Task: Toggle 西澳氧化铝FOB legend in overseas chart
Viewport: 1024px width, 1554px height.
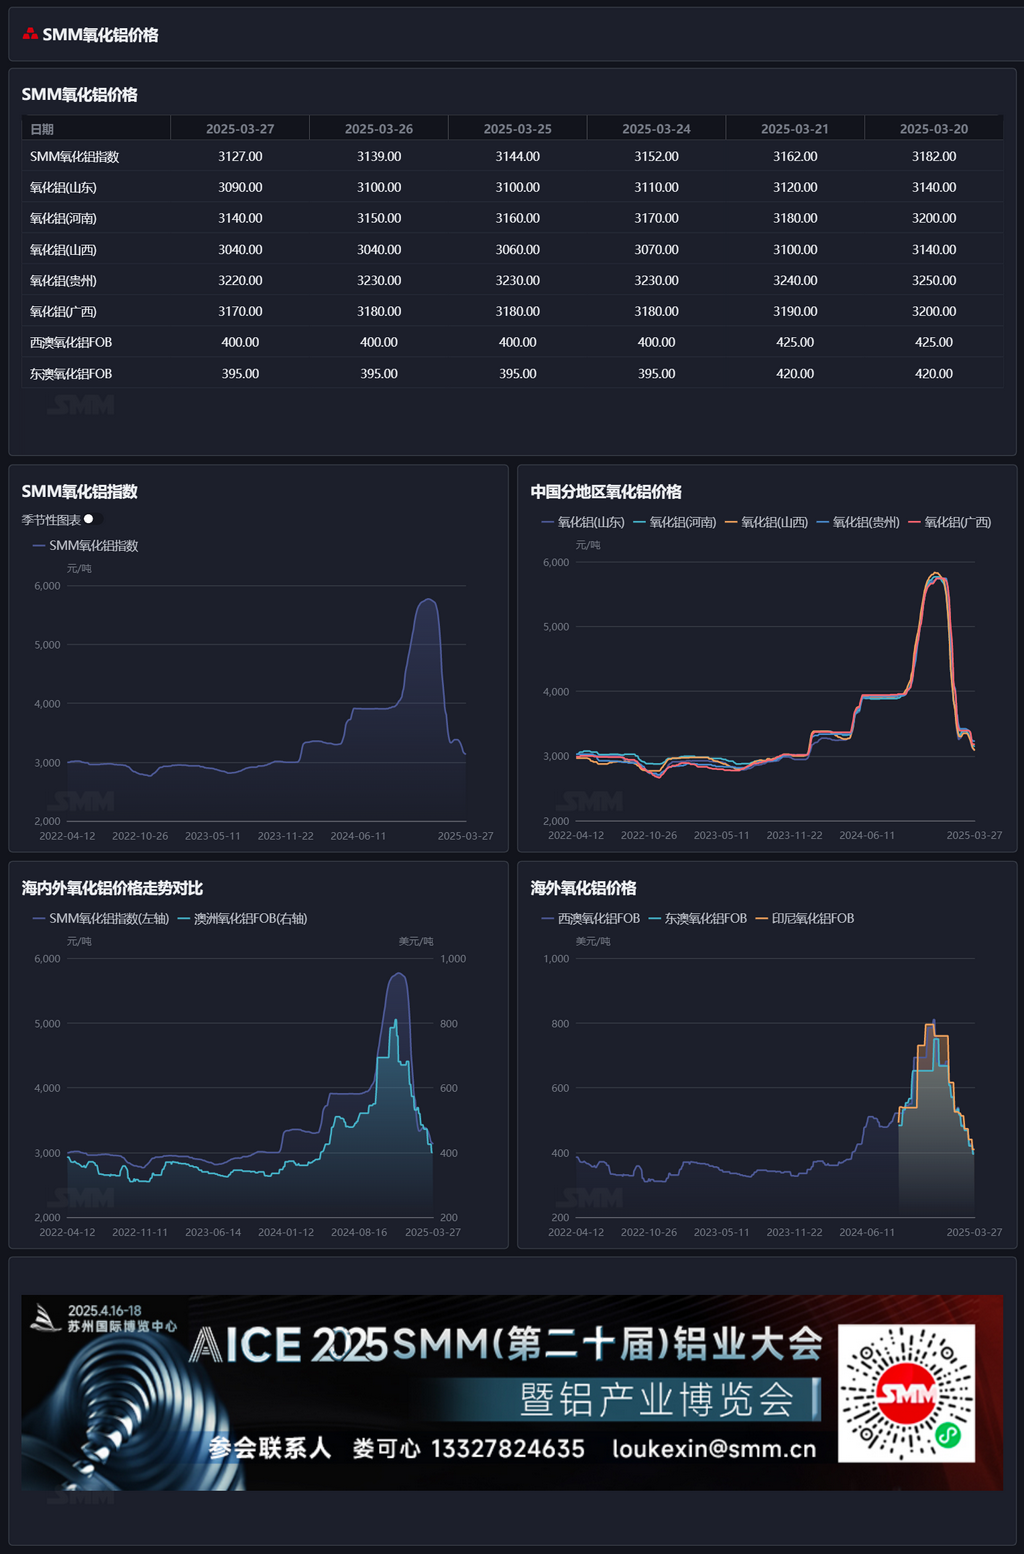Action: click(590, 918)
